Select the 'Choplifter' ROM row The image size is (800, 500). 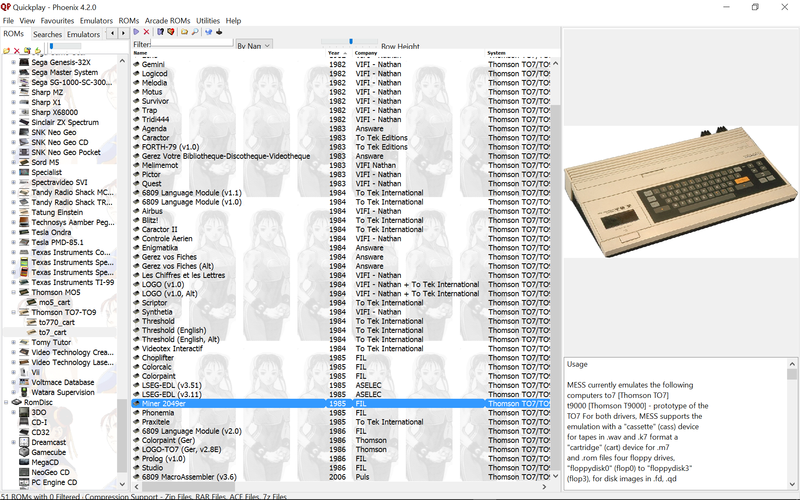[341, 358]
